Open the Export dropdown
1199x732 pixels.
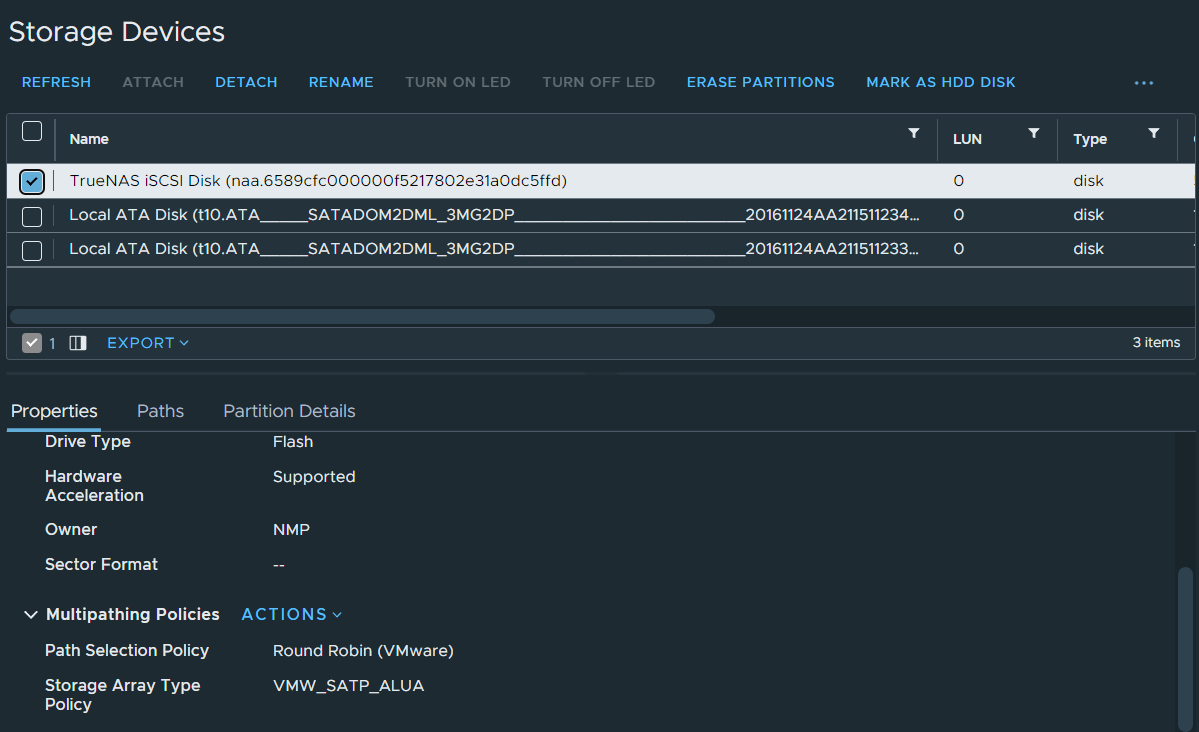(x=148, y=343)
